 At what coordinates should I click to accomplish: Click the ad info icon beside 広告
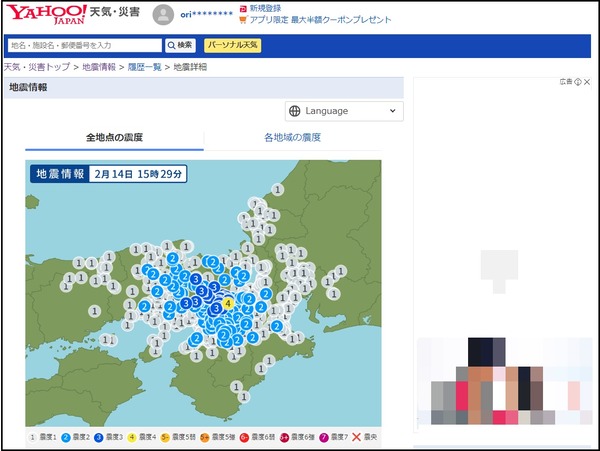tap(578, 81)
